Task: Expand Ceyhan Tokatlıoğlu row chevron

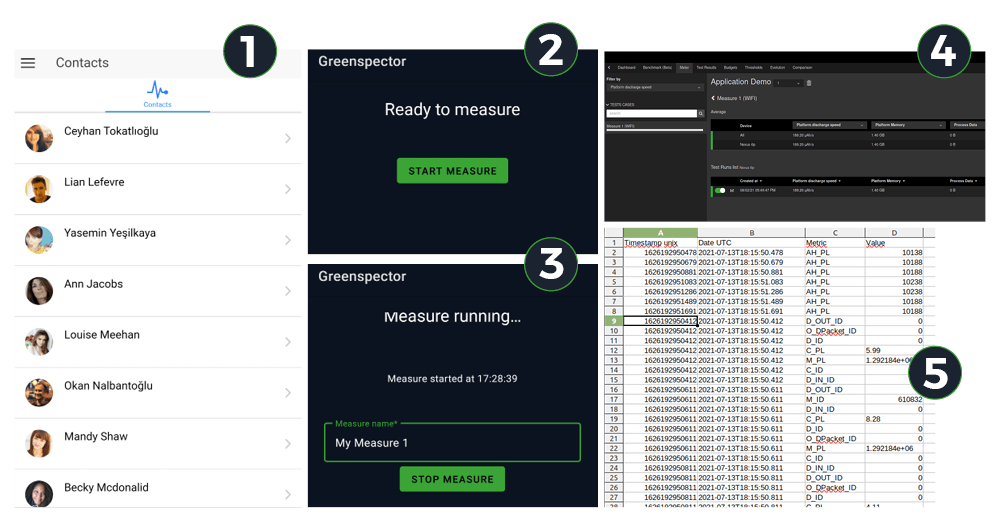Action: point(288,138)
